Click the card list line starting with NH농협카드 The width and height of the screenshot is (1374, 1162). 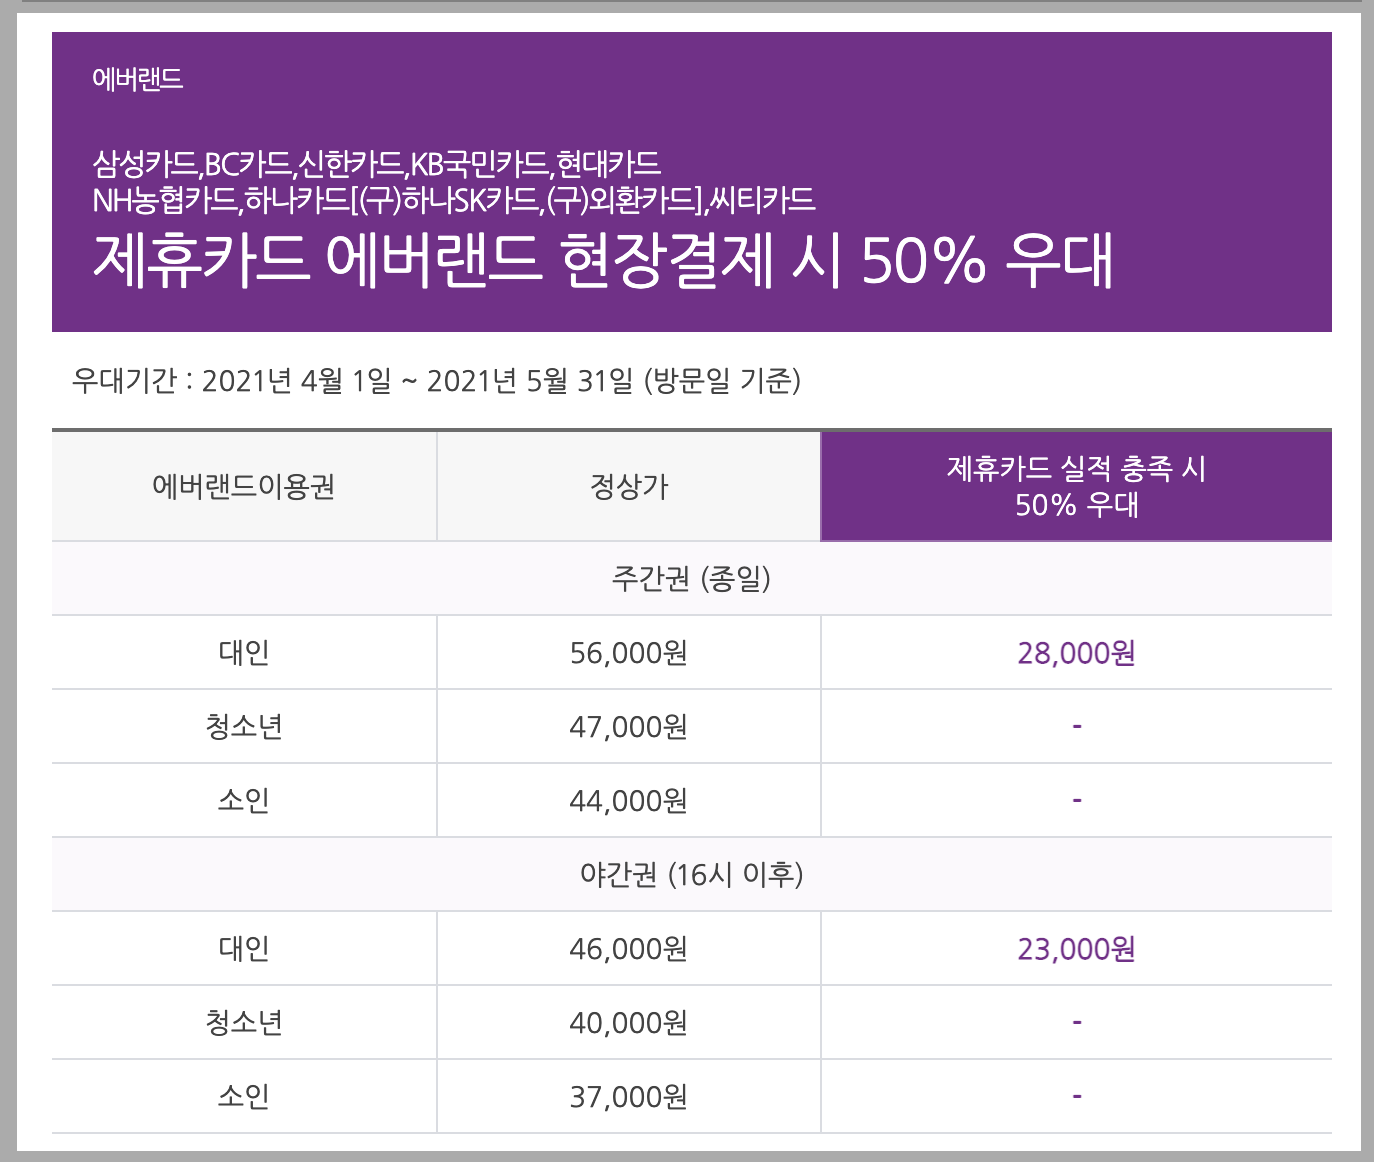click(453, 200)
